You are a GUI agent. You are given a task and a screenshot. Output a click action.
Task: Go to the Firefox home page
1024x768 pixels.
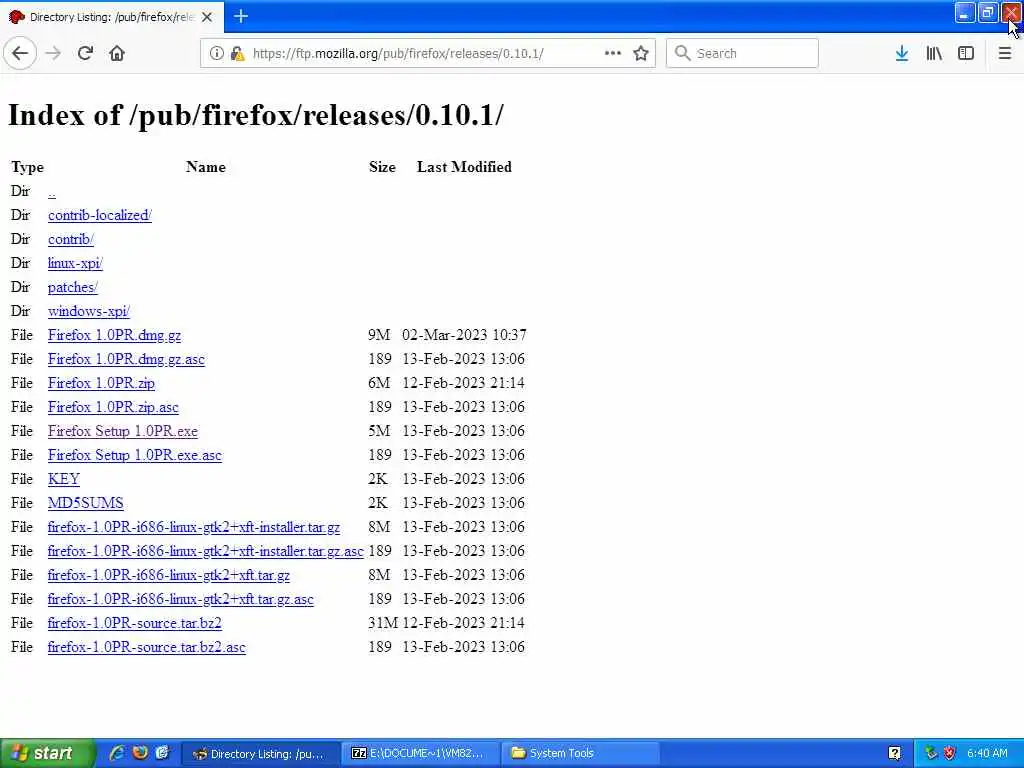117,54
